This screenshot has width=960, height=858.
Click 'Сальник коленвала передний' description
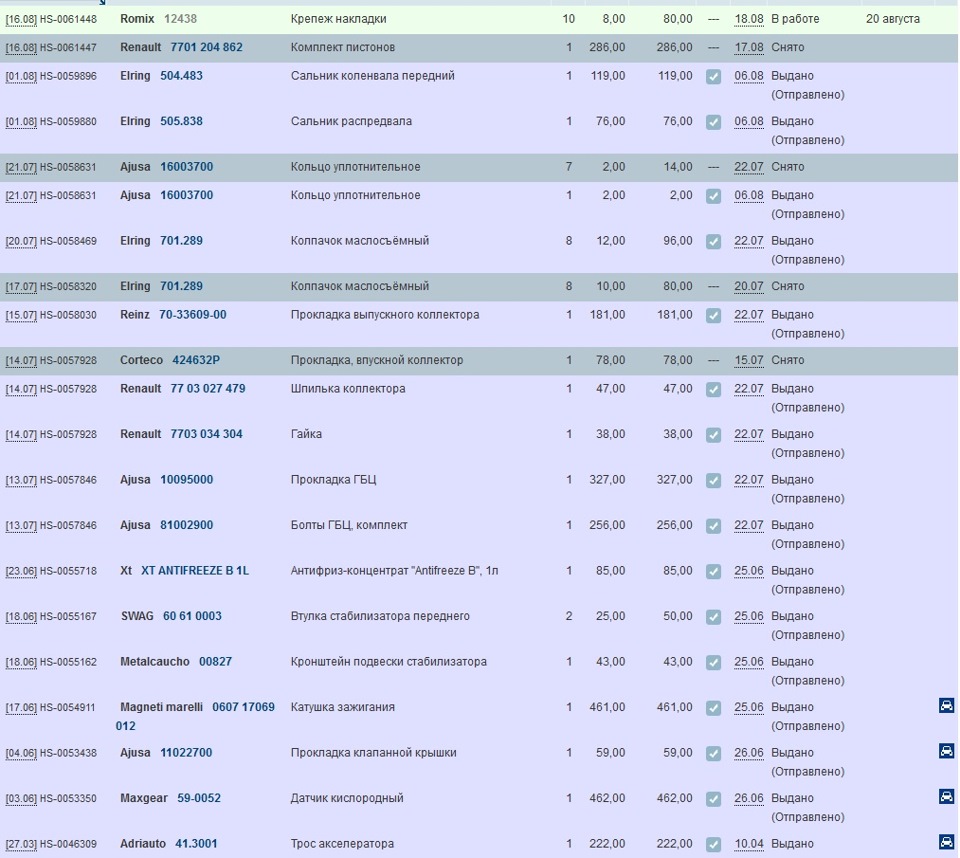[373, 76]
